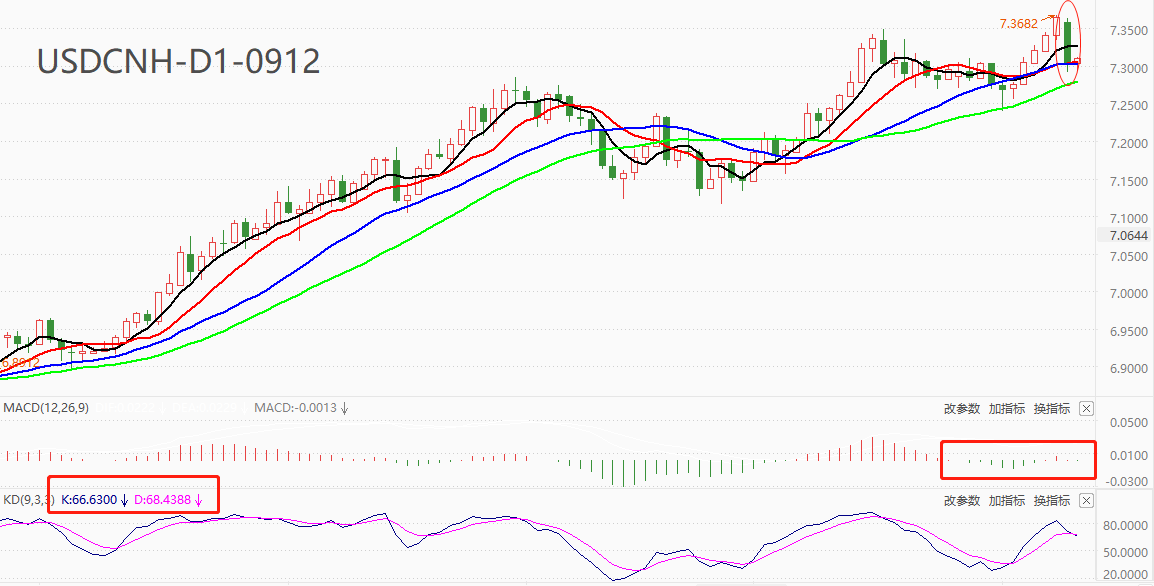
Task: Click 改参数 in the KD panel
Action: click(962, 500)
